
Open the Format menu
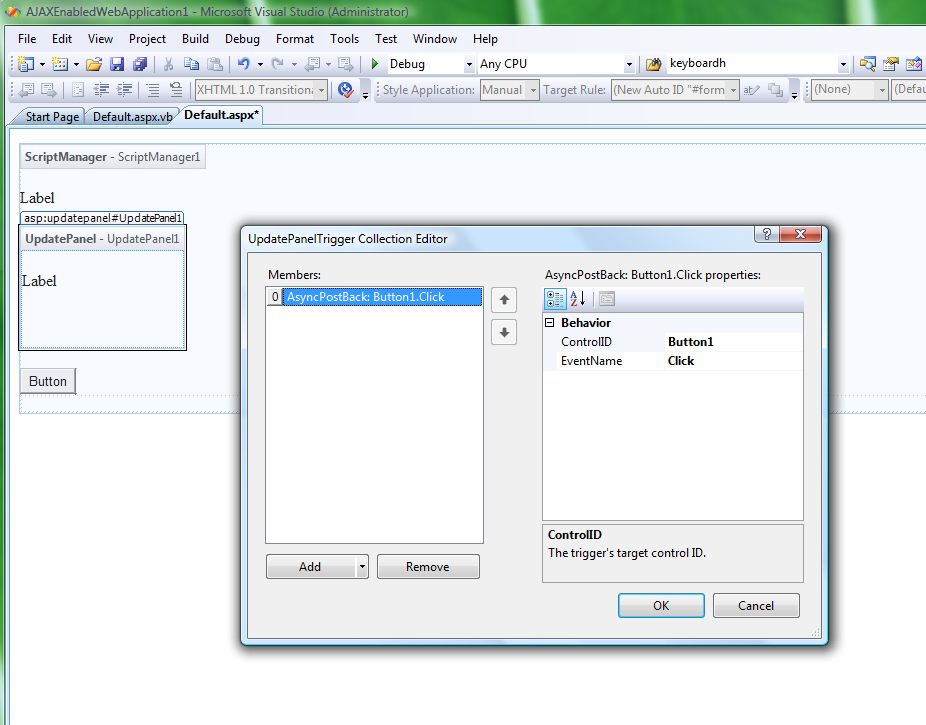(x=295, y=39)
